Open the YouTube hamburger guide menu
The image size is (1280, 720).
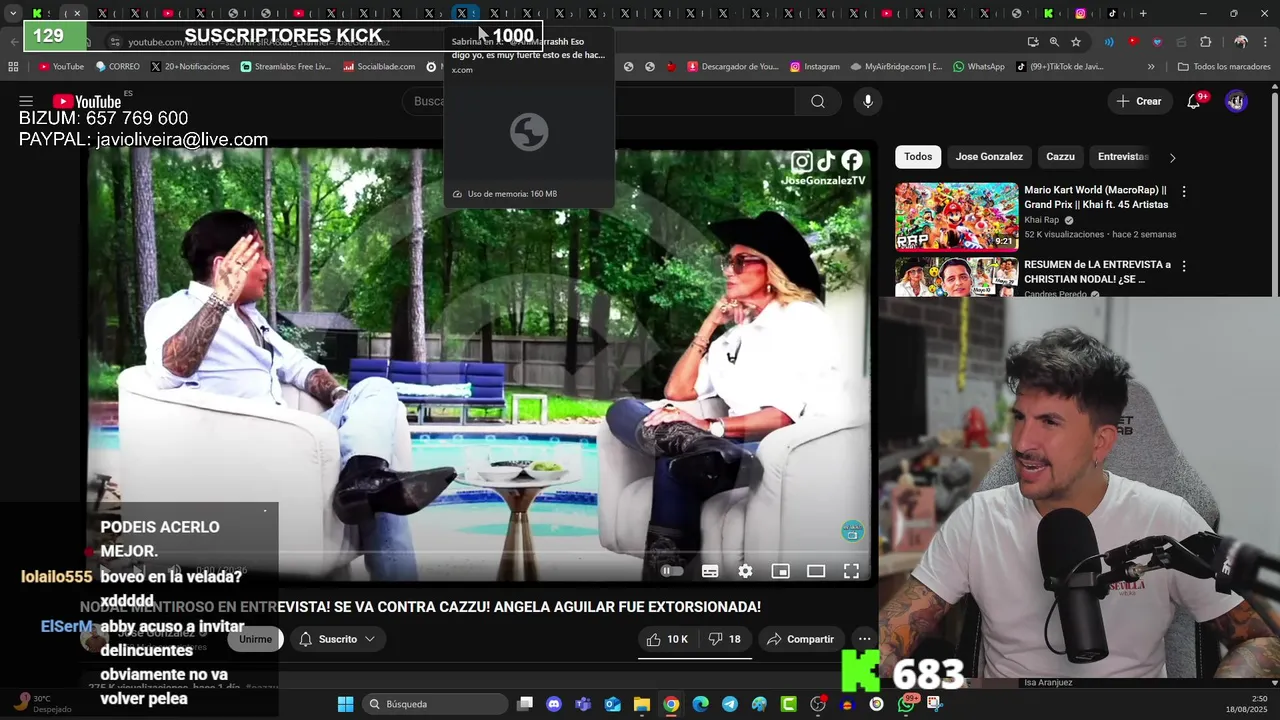[x=26, y=101]
